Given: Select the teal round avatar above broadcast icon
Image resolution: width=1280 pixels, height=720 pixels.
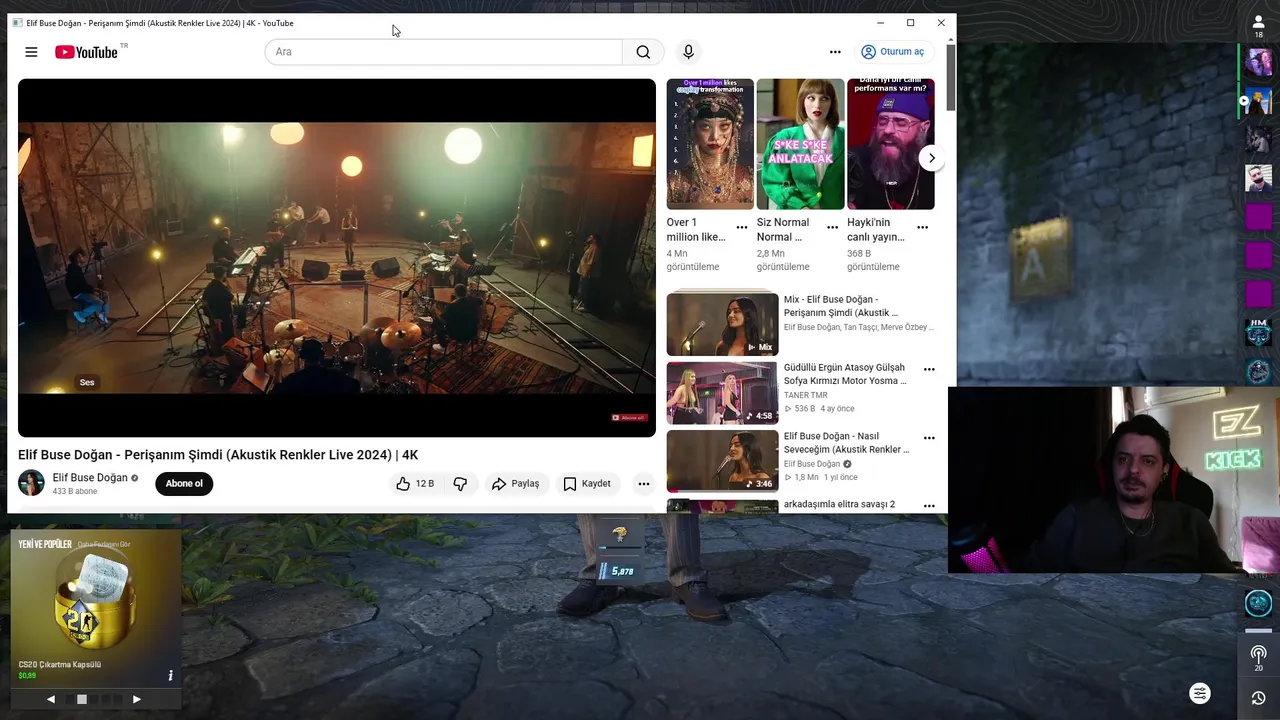Looking at the screenshot, I should [x=1258, y=603].
